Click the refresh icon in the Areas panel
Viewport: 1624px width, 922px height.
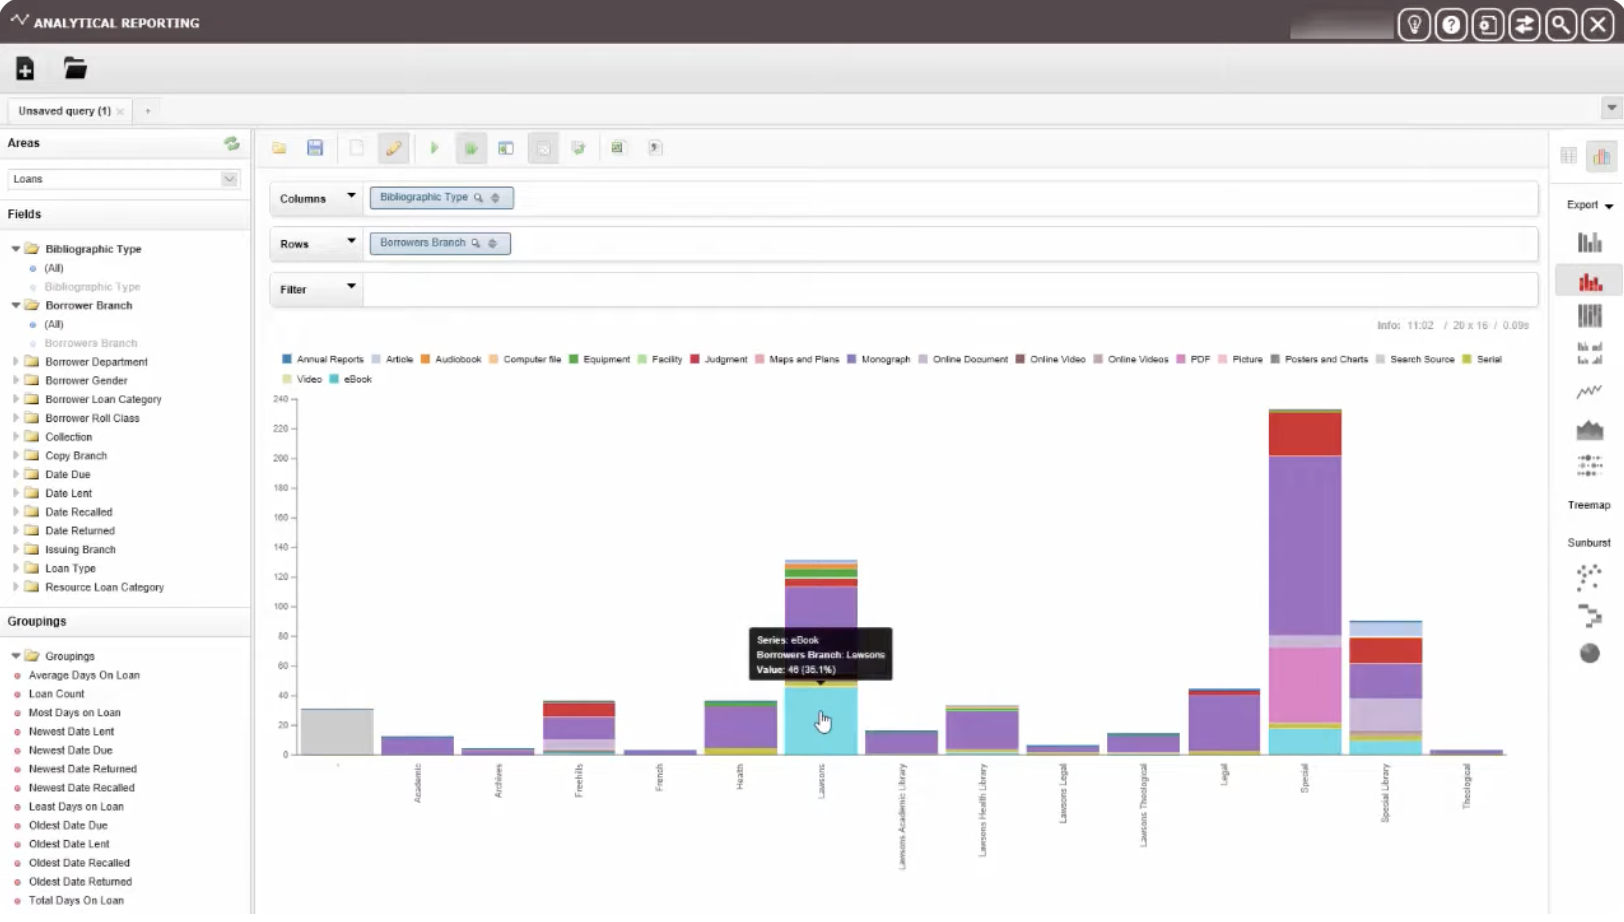tap(232, 144)
